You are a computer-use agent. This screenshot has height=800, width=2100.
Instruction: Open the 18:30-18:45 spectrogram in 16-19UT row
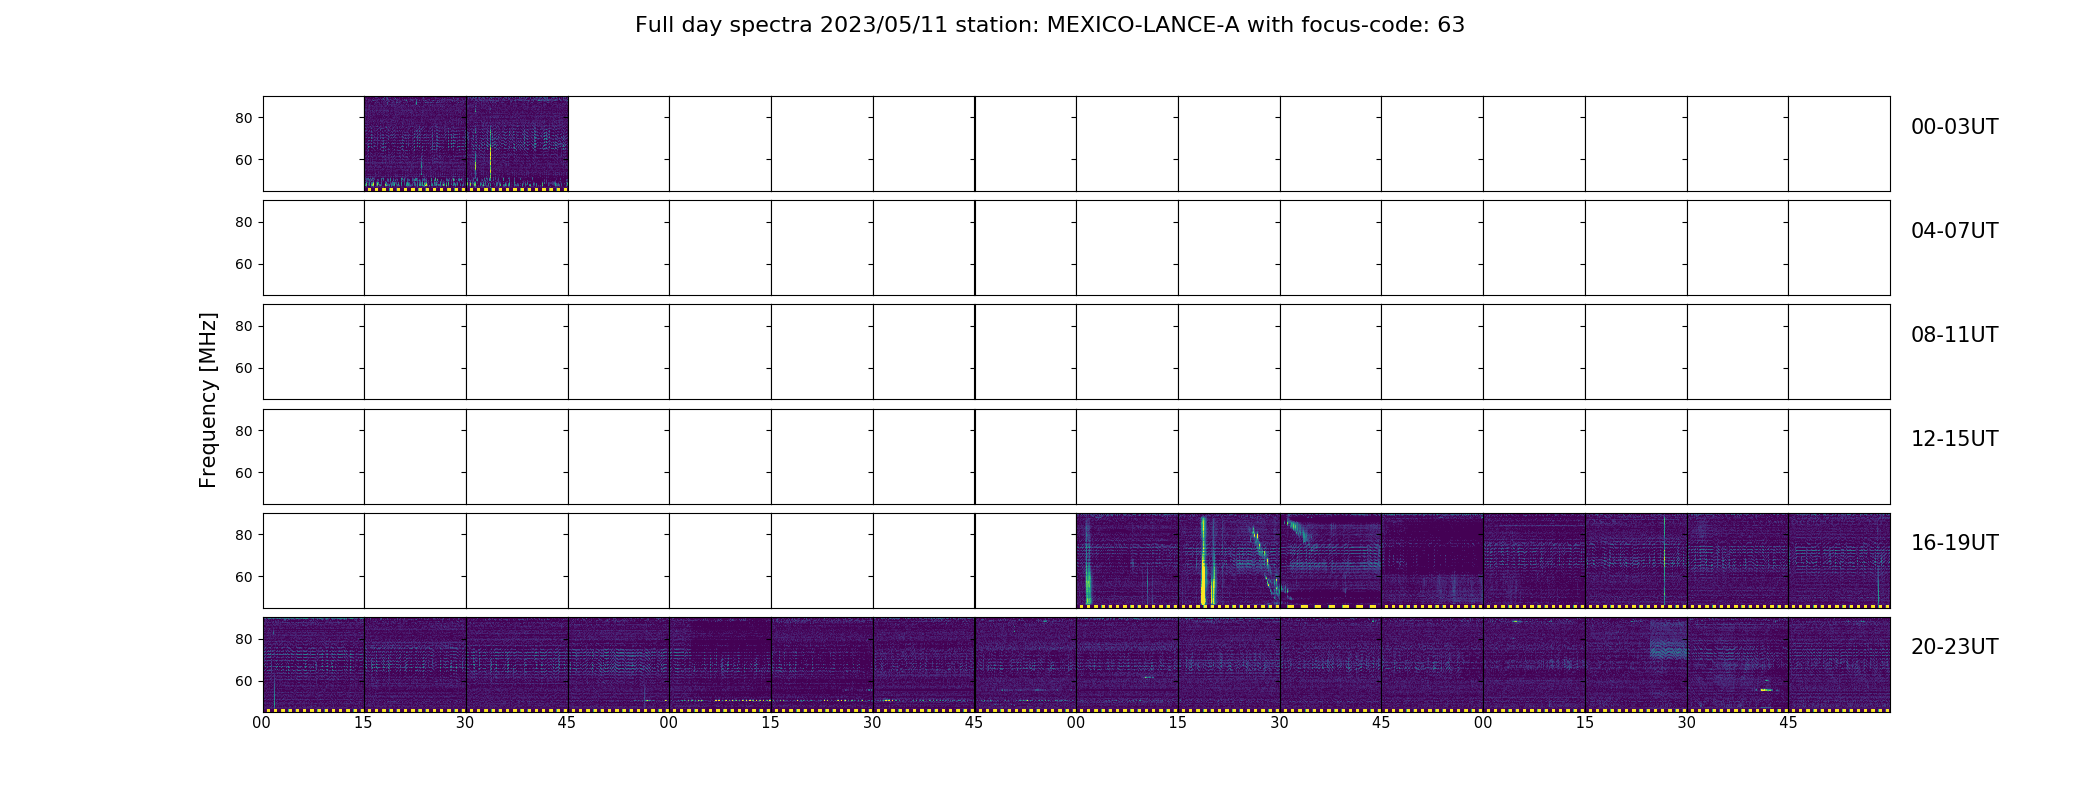pyautogui.click(x=1331, y=561)
